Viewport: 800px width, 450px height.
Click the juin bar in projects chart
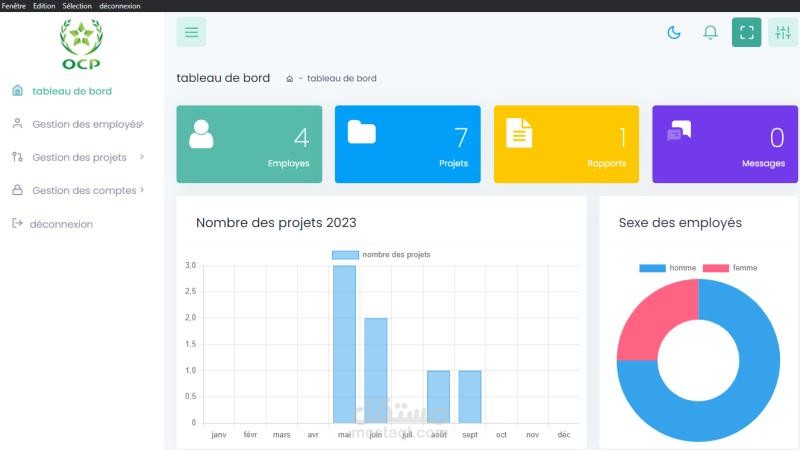[376, 370]
